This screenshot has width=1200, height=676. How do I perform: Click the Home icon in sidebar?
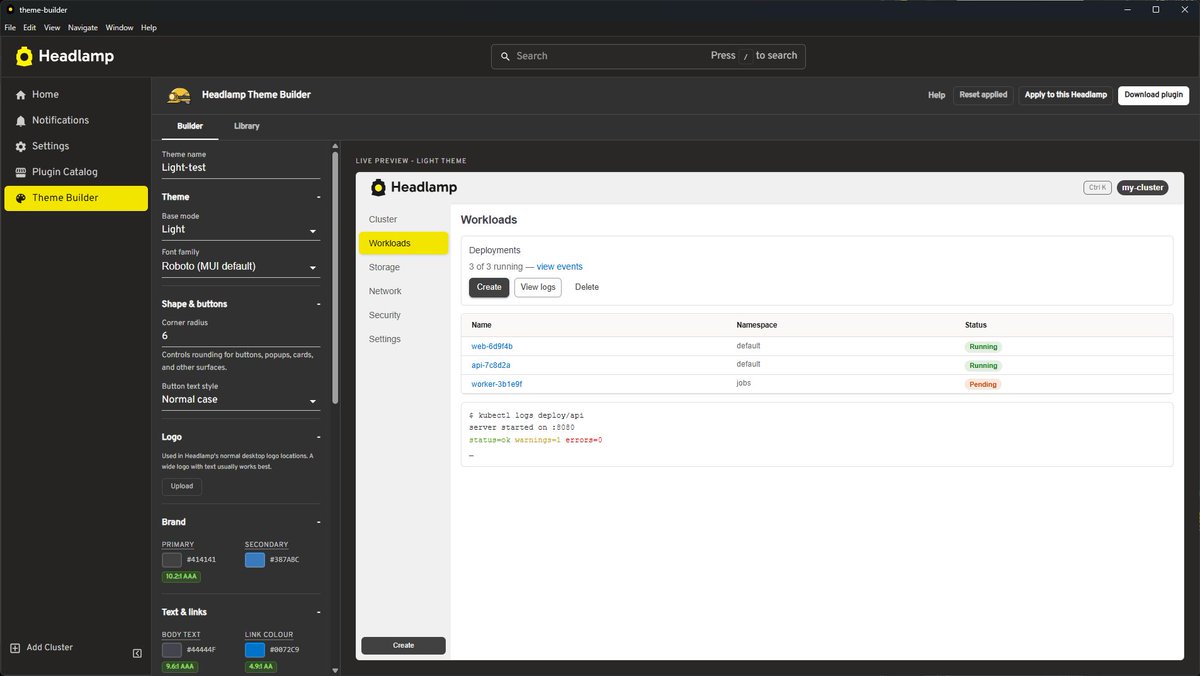pyautogui.click(x=21, y=95)
